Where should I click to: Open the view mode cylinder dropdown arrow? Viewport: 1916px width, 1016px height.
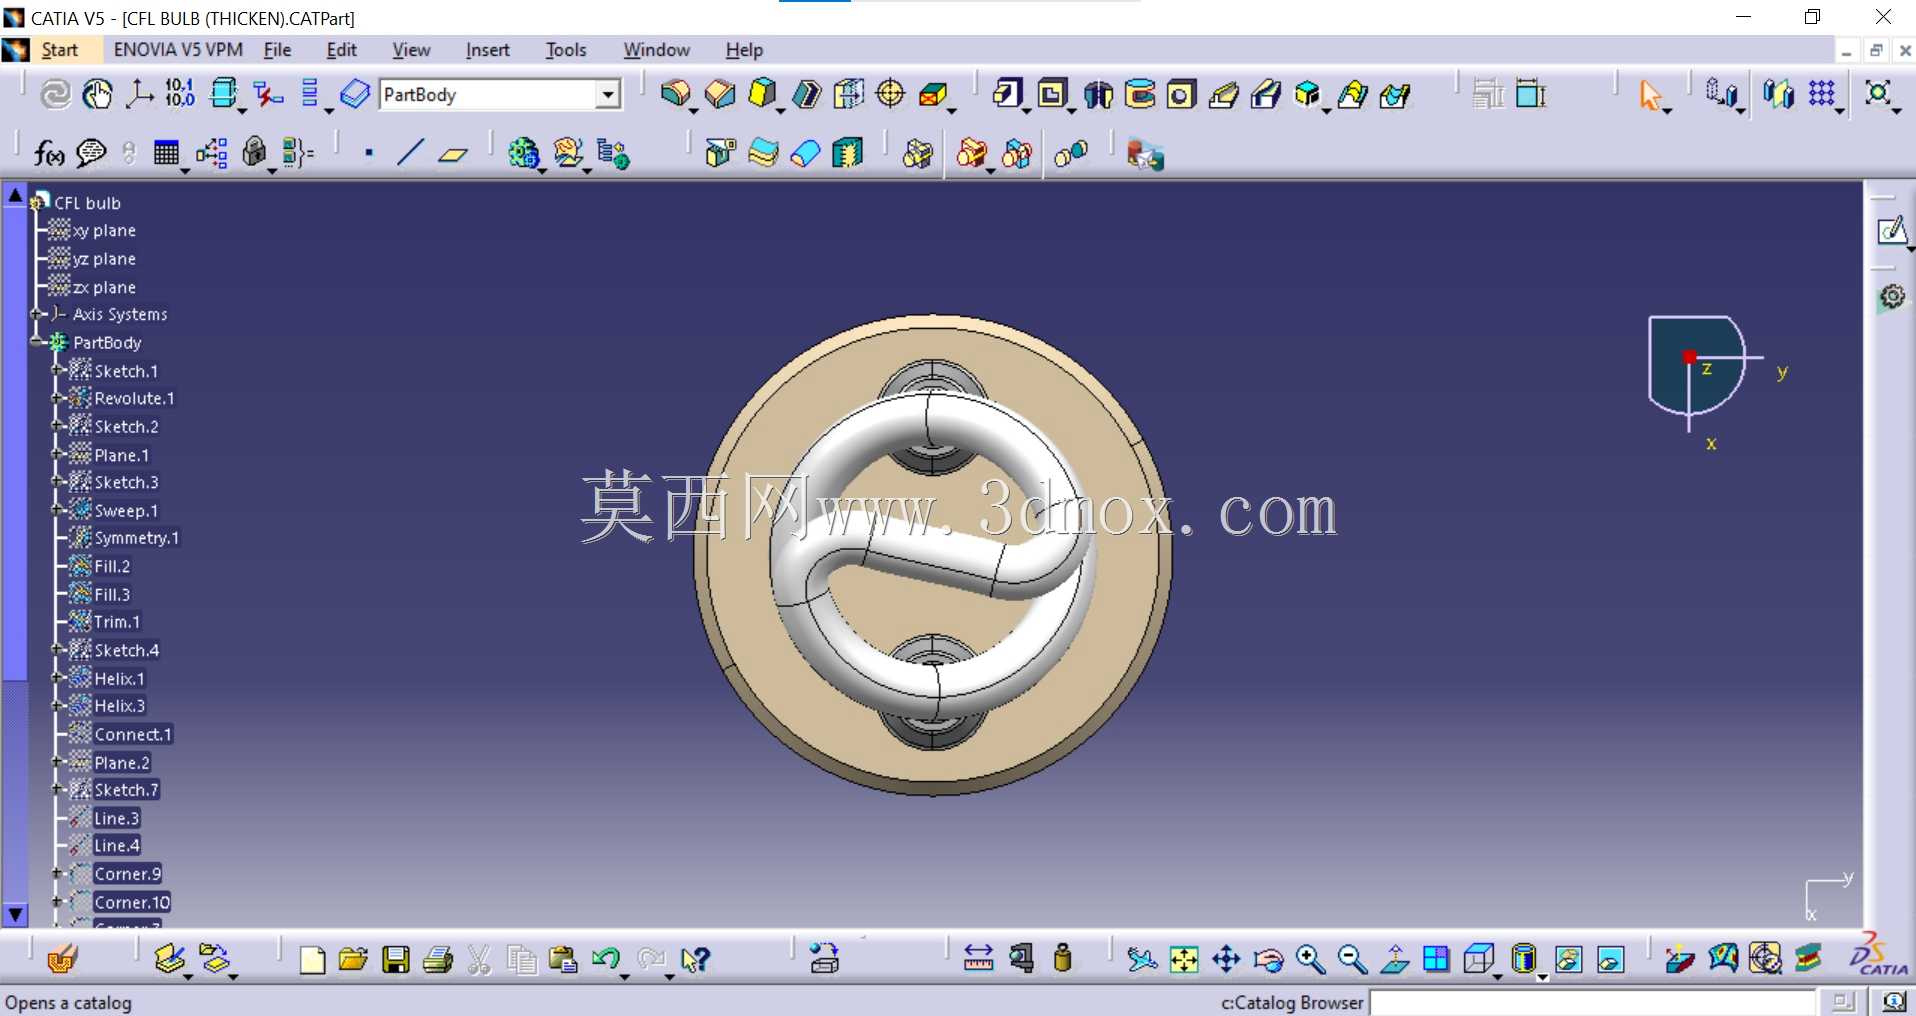(x=1543, y=976)
